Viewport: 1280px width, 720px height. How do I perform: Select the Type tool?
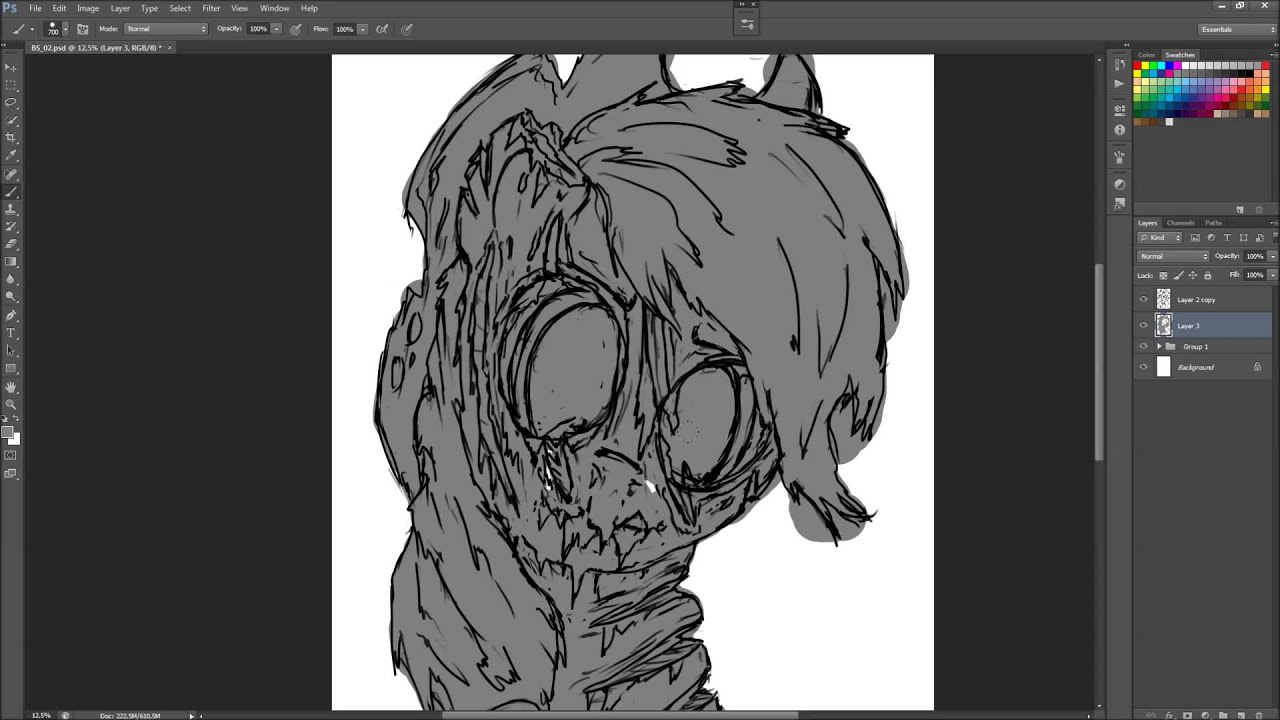(x=11, y=333)
